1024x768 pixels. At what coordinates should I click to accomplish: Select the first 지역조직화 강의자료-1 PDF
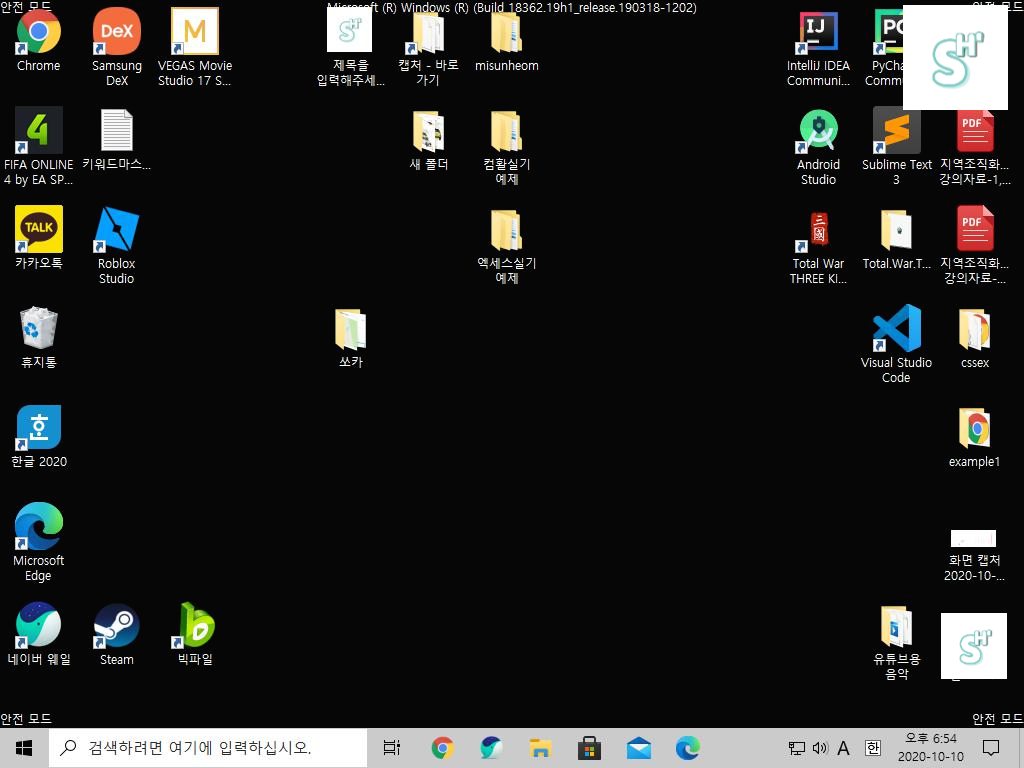[974, 146]
